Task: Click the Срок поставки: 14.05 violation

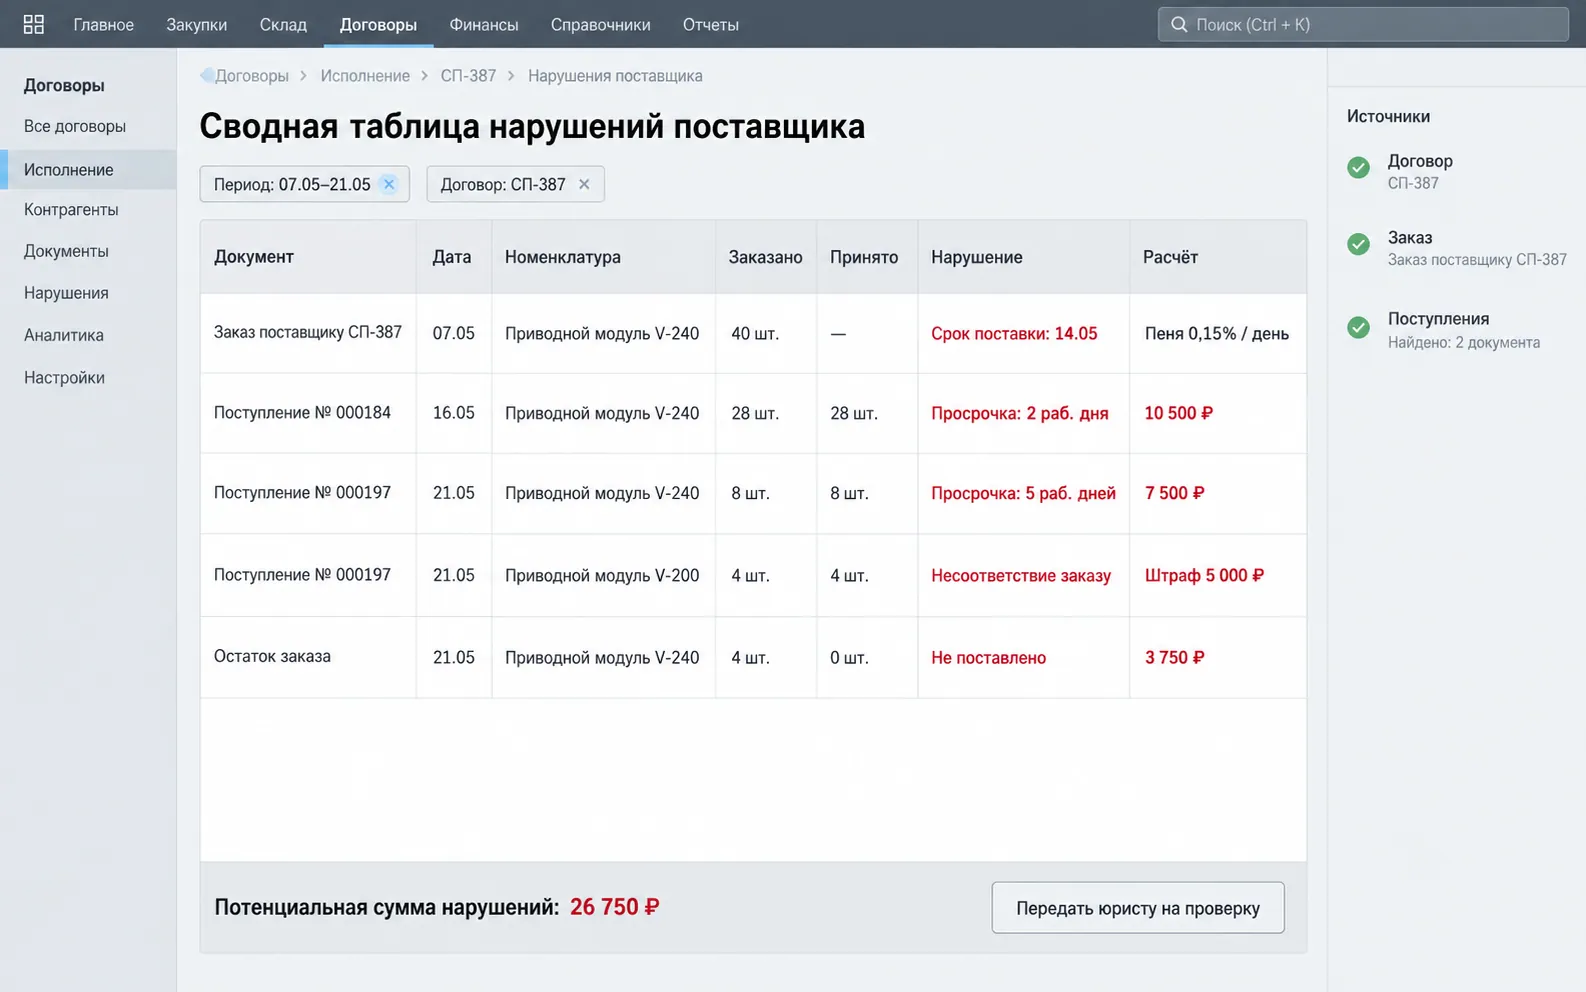Action: coord(1014,334)
